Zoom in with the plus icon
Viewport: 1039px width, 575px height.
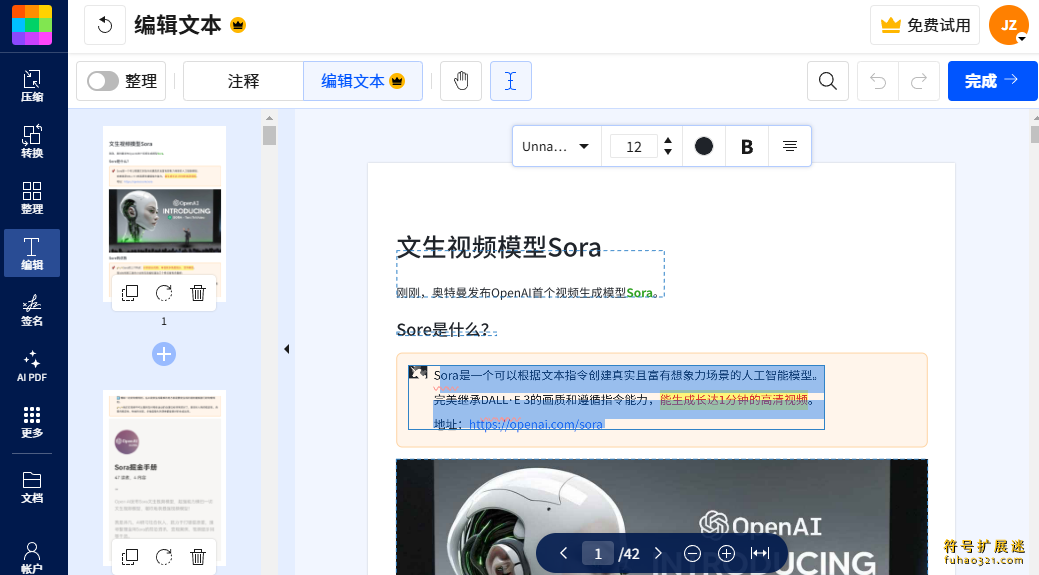726,553
